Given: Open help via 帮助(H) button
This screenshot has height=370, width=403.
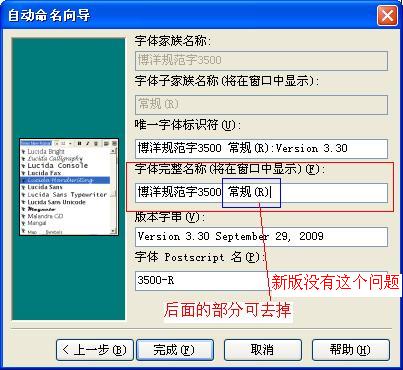Looking at the screenshot, I should (x=351, y=350).
